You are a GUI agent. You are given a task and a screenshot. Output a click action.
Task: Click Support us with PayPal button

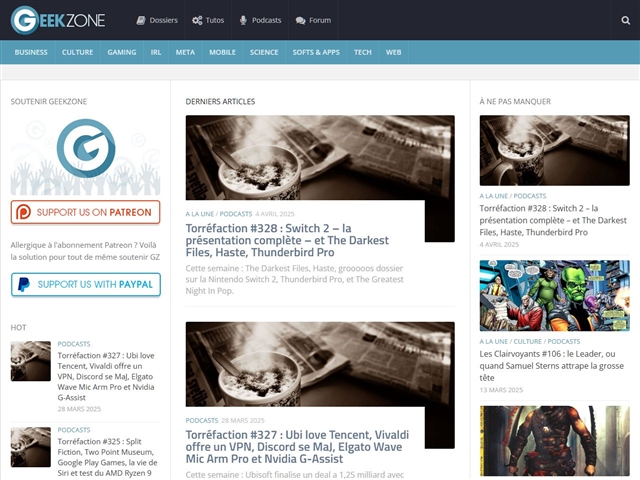(x=86, y=284)
